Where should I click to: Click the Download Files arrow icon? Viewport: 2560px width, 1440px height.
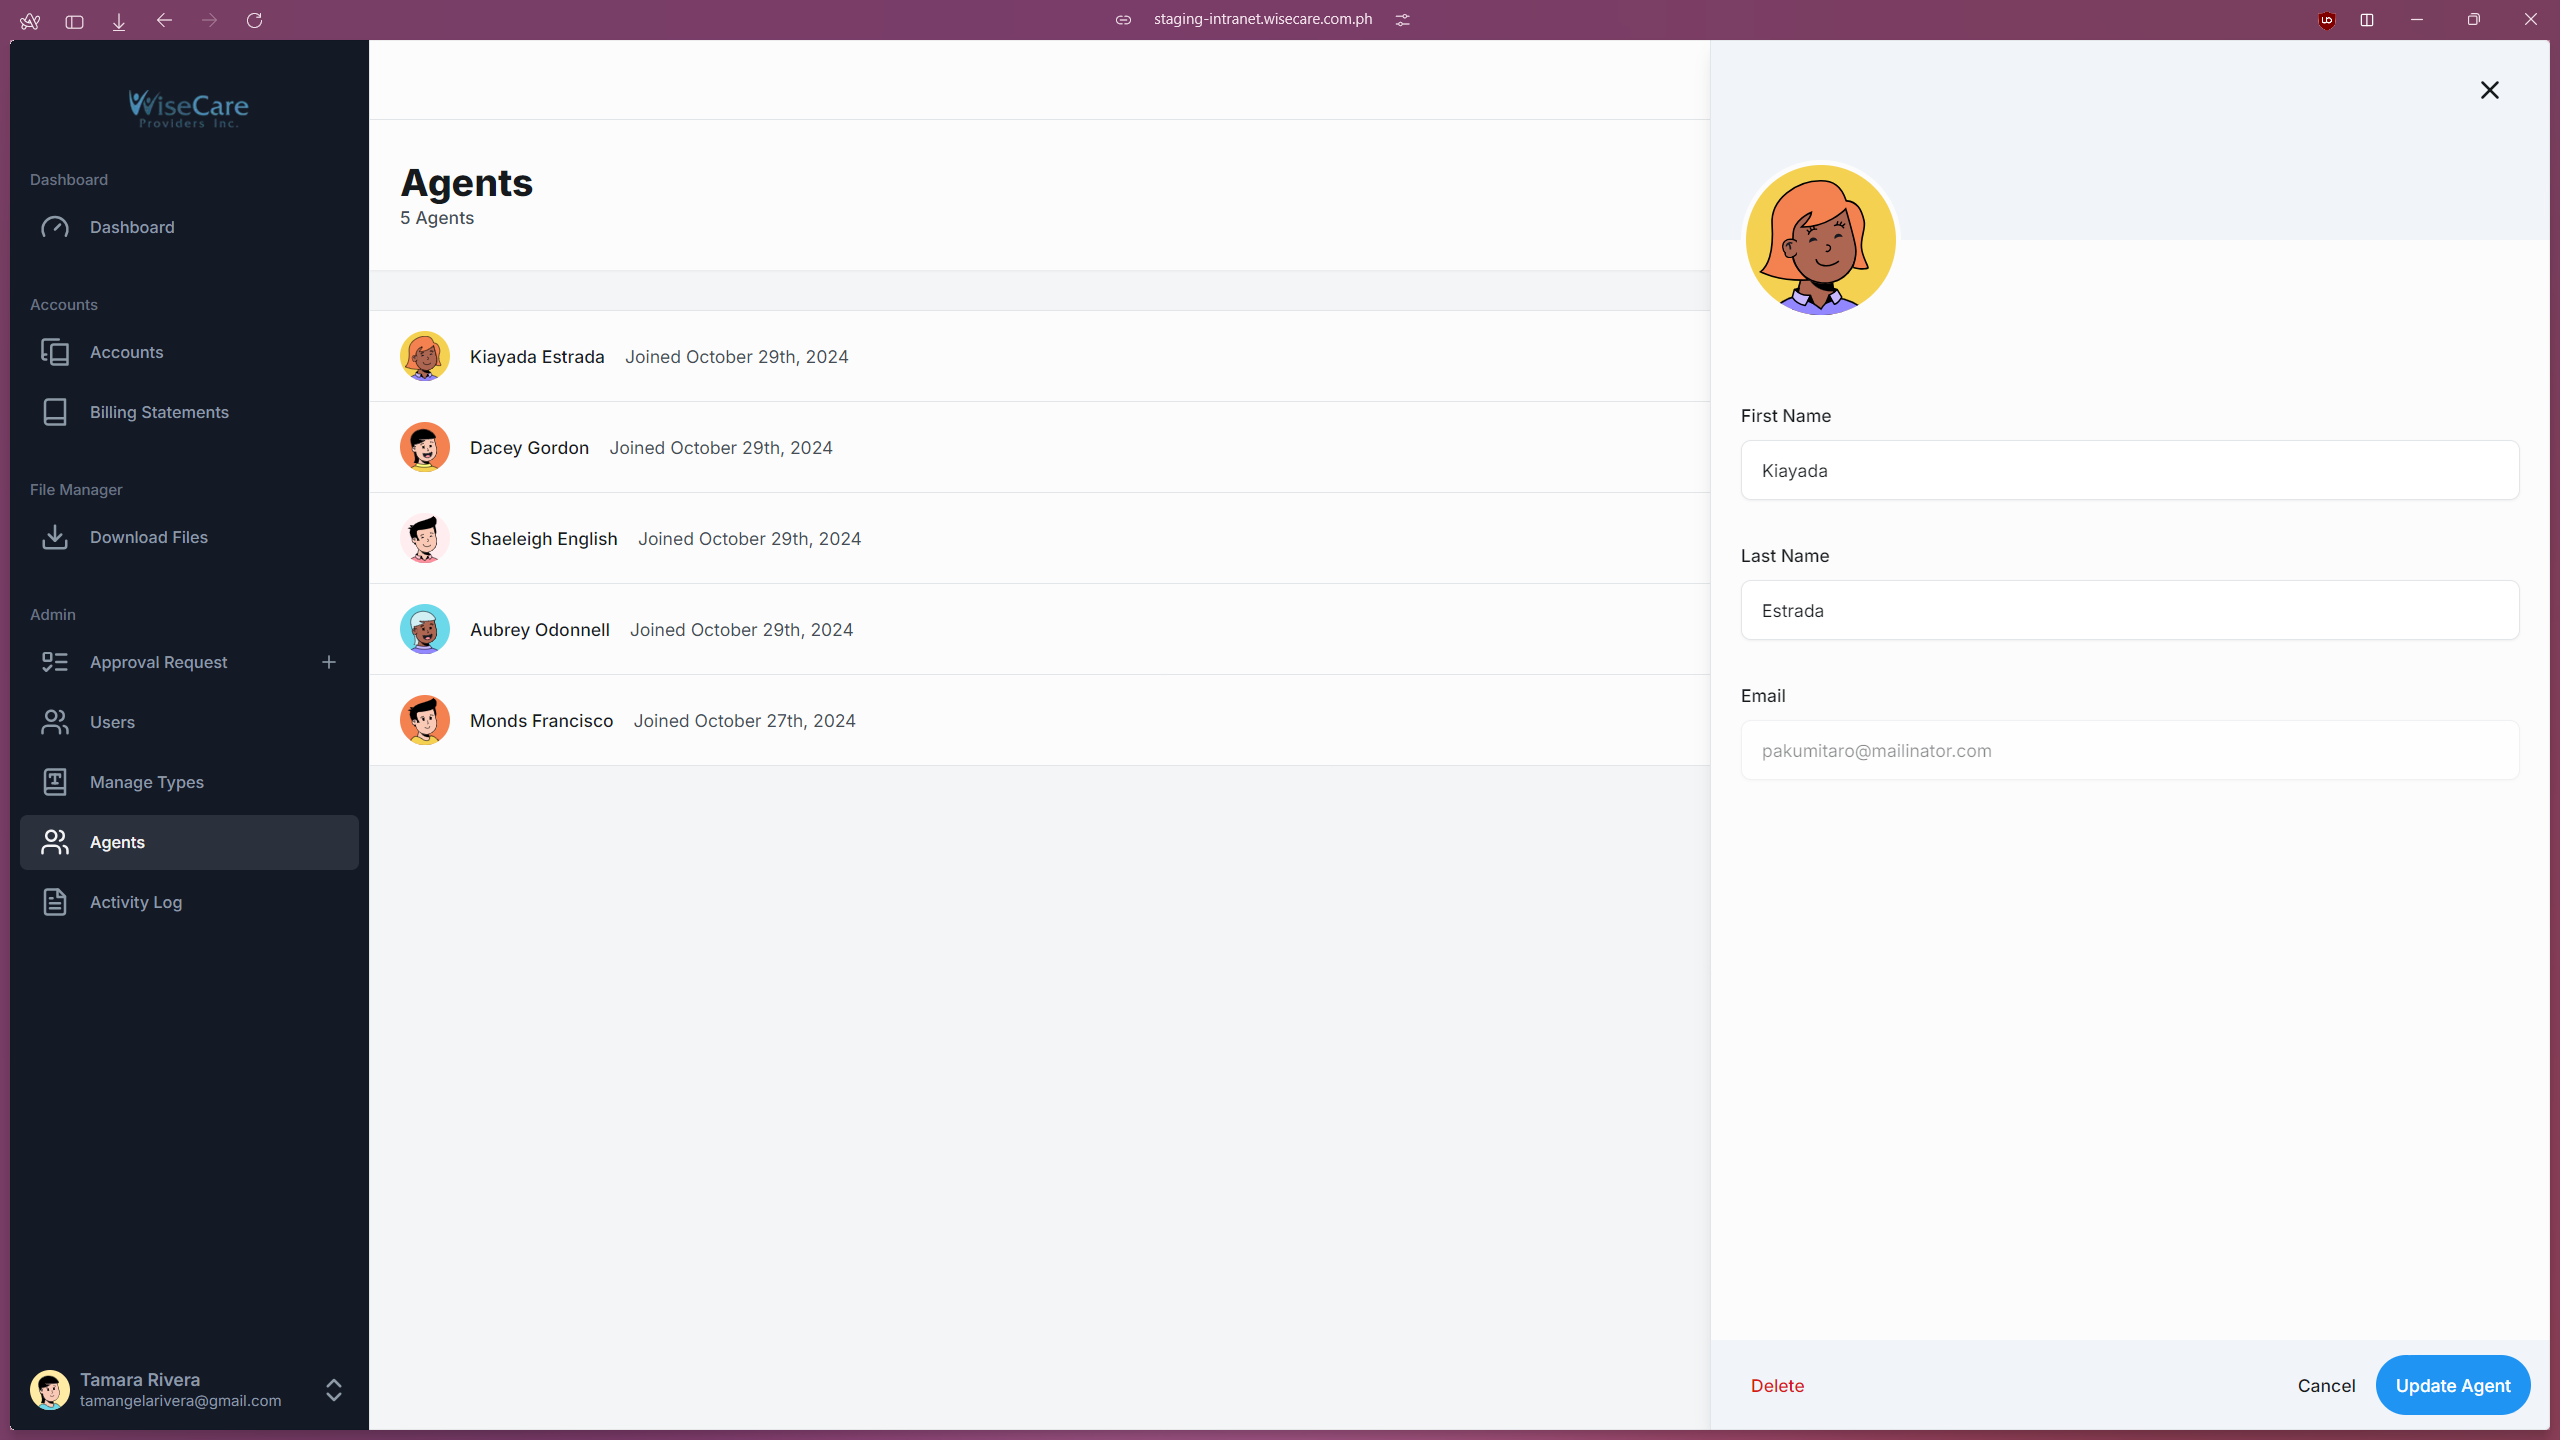55,537
